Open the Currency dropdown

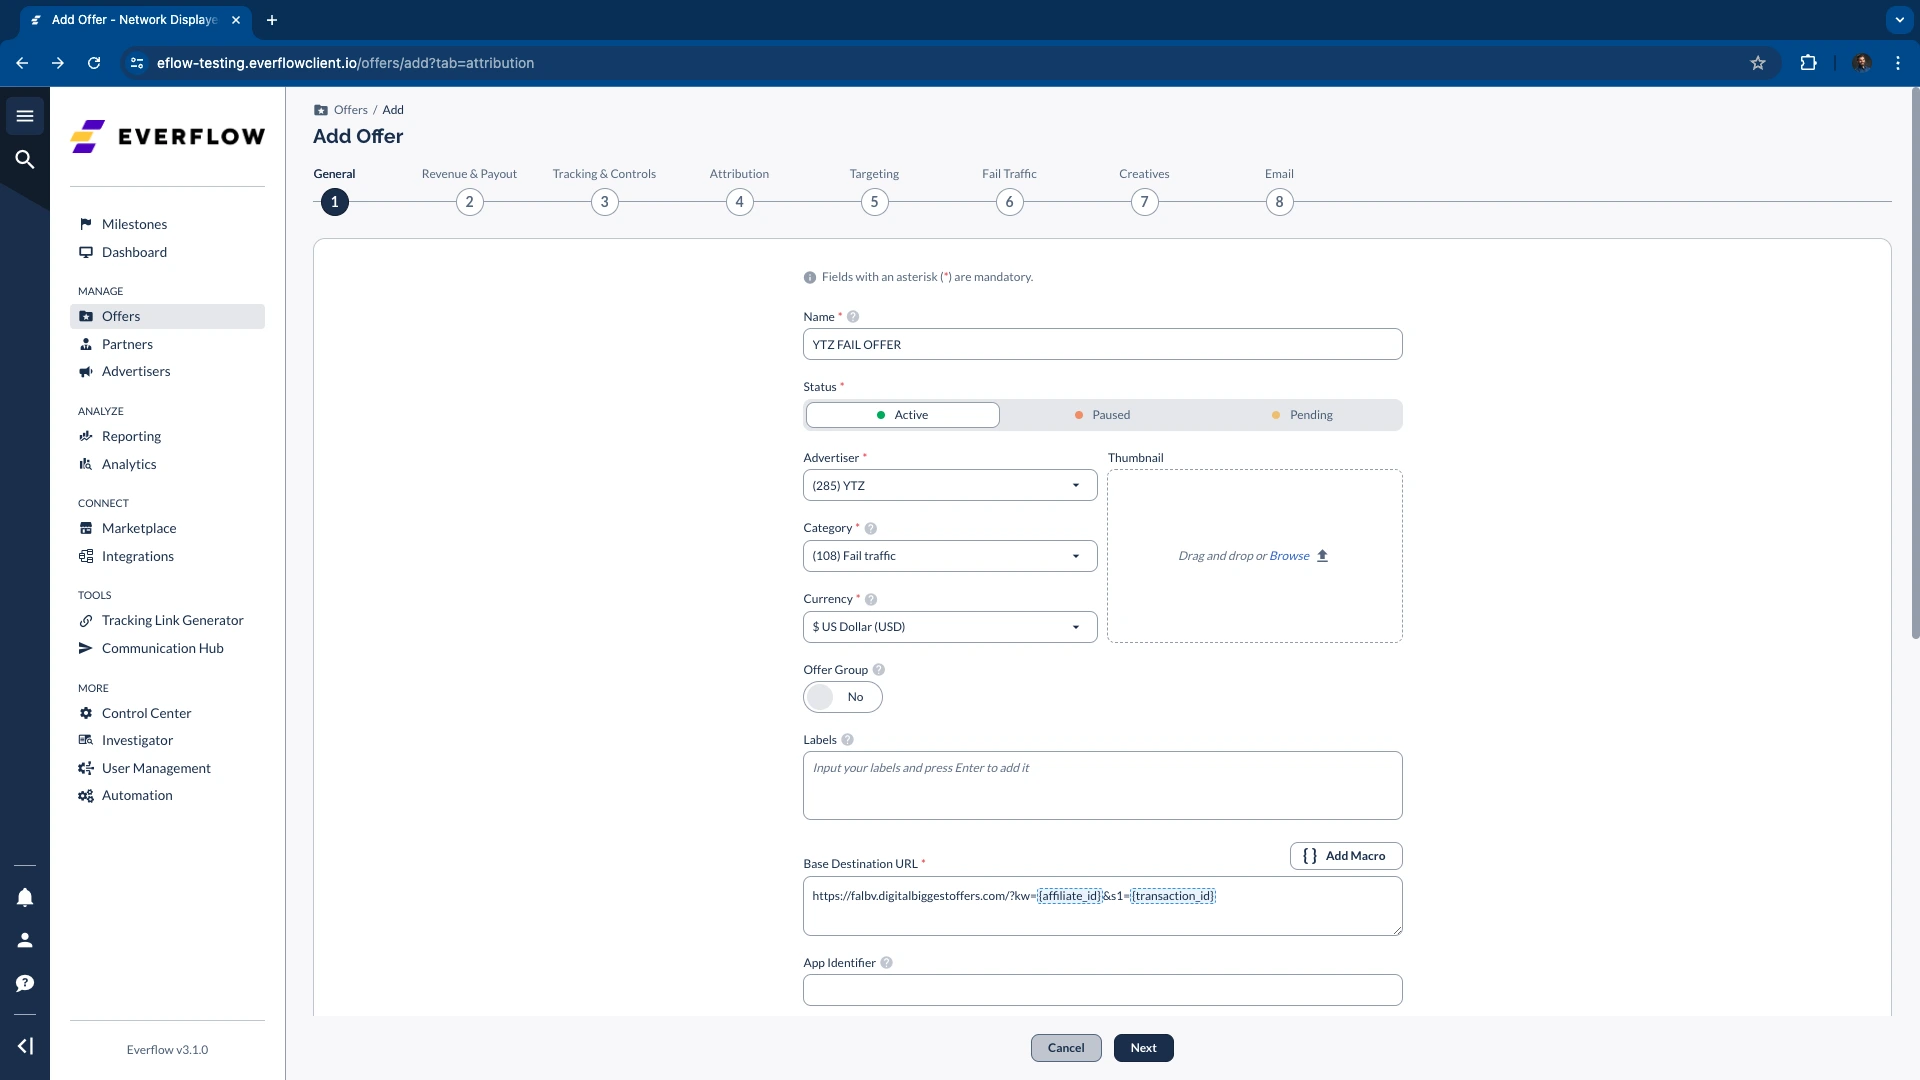[x=949, y=627]
